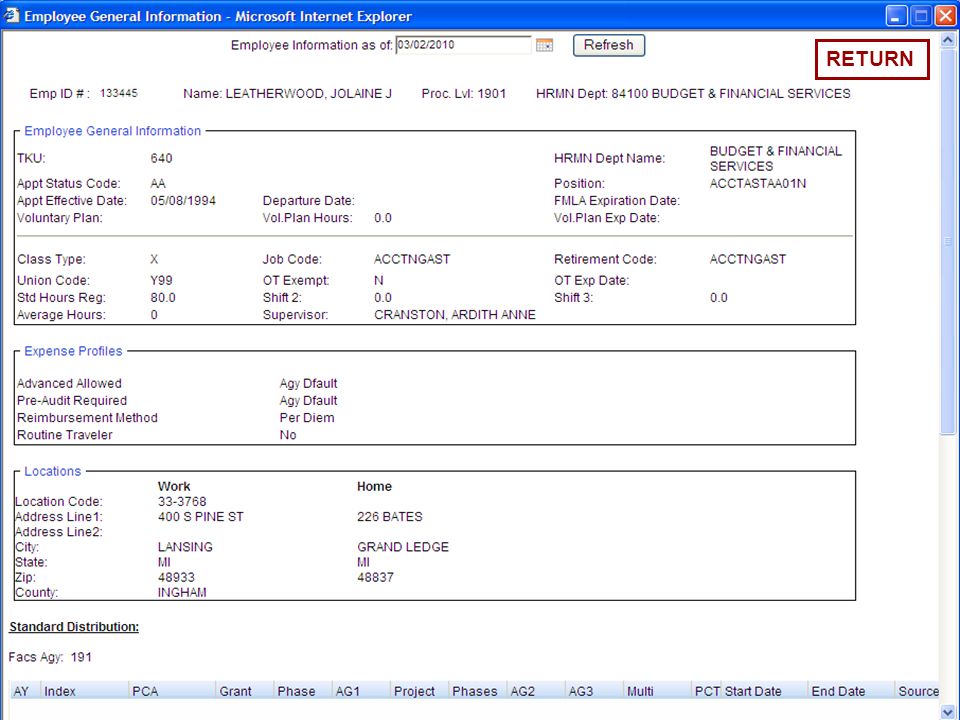Screen dimensions: 960x720
Task: Click the Phase column header
Action: click(302, 691)
